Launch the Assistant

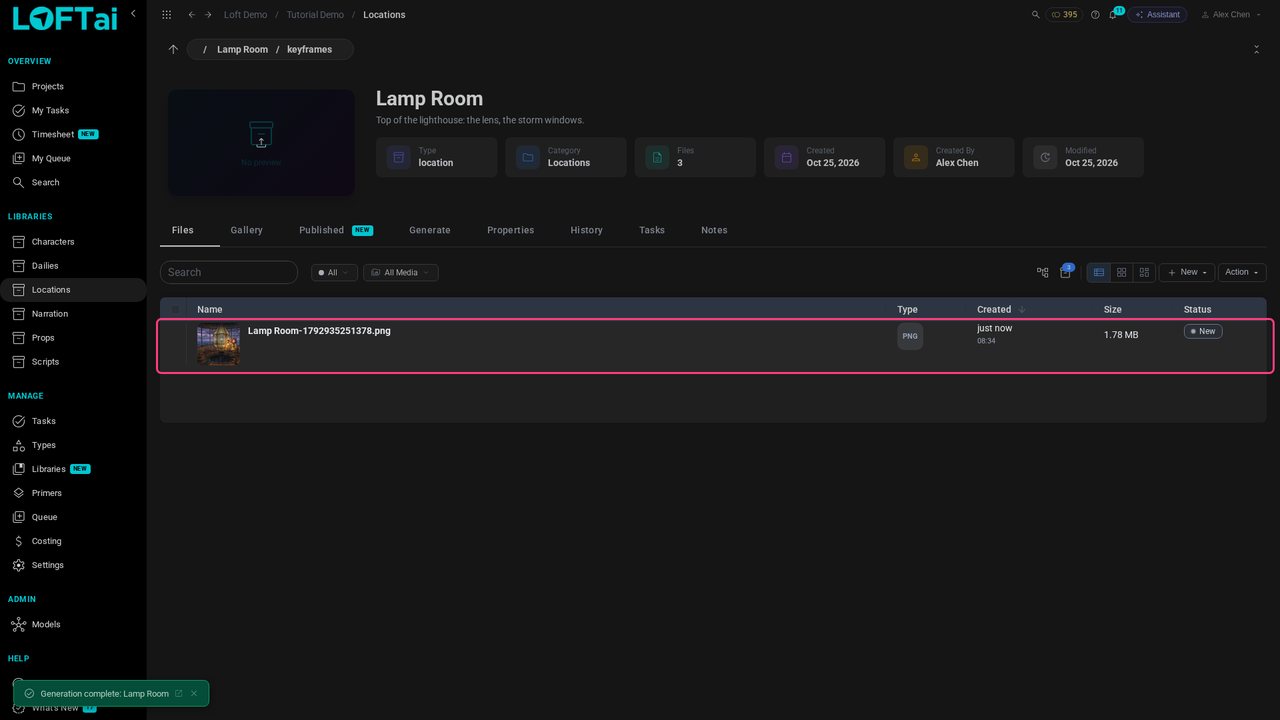point(1157,15)
